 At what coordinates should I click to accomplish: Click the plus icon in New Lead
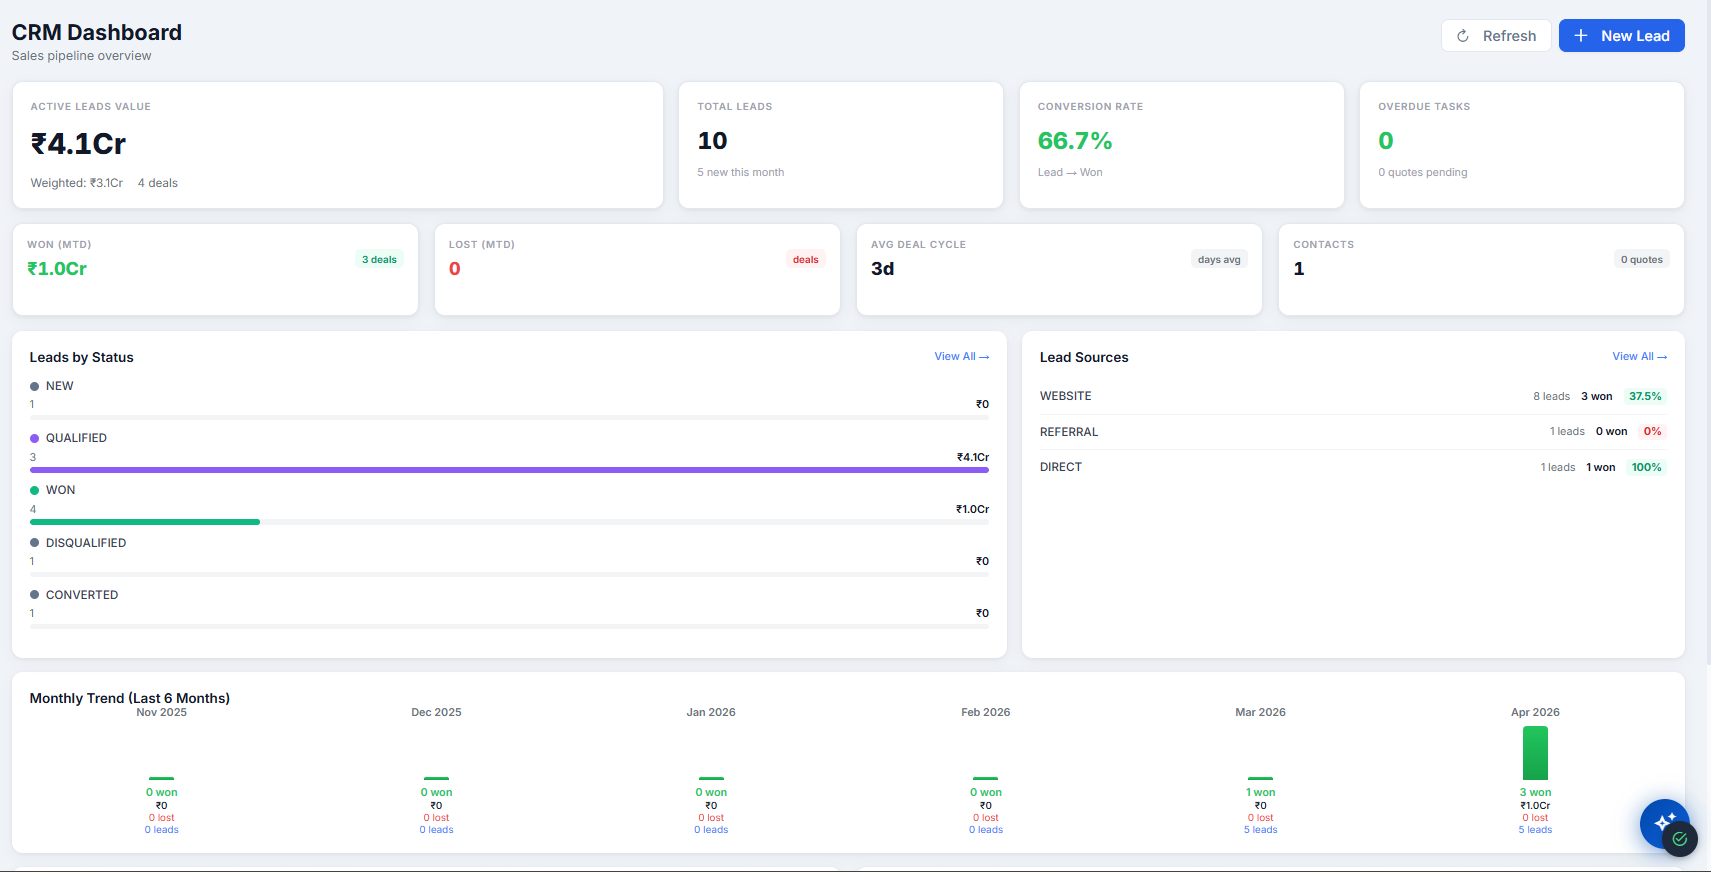[1581, 36]
